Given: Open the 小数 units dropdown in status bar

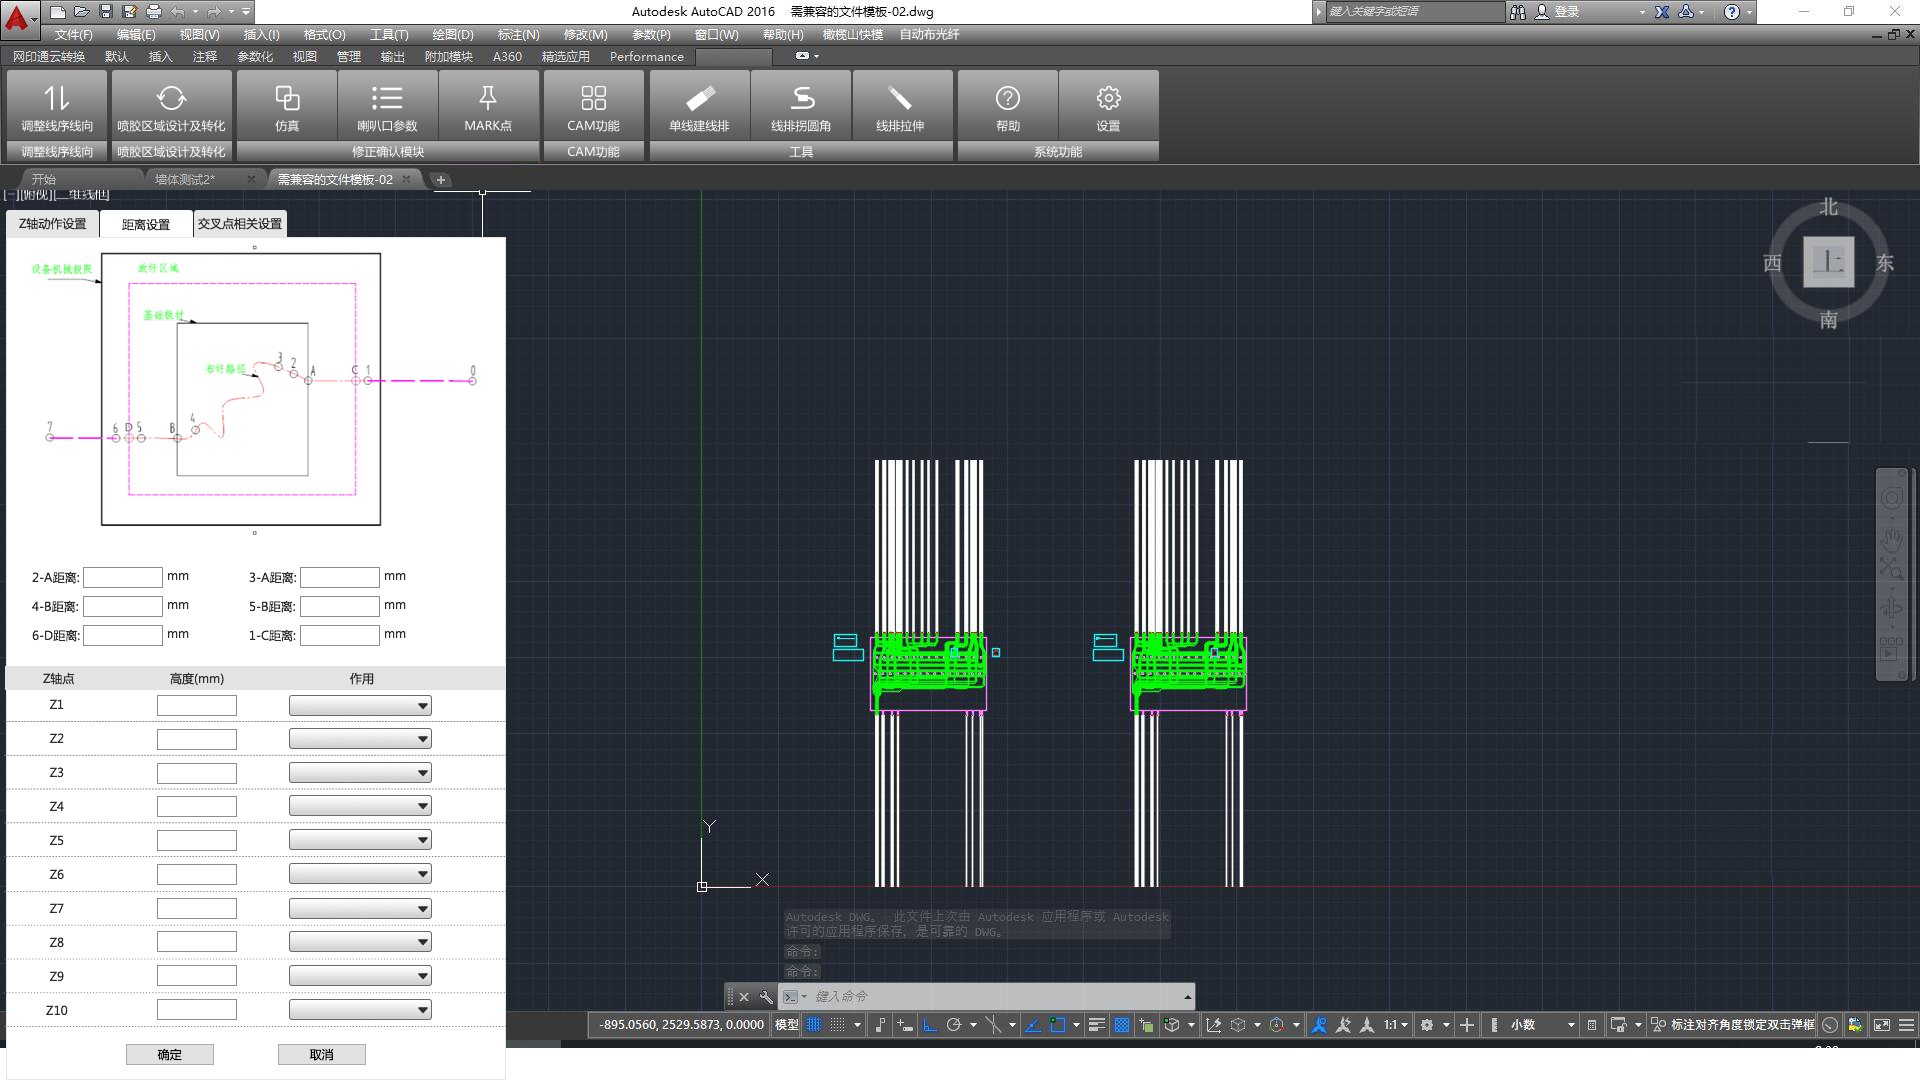Looking at the screenshot, I should pyautogui.click(x=1542, y=1025).
